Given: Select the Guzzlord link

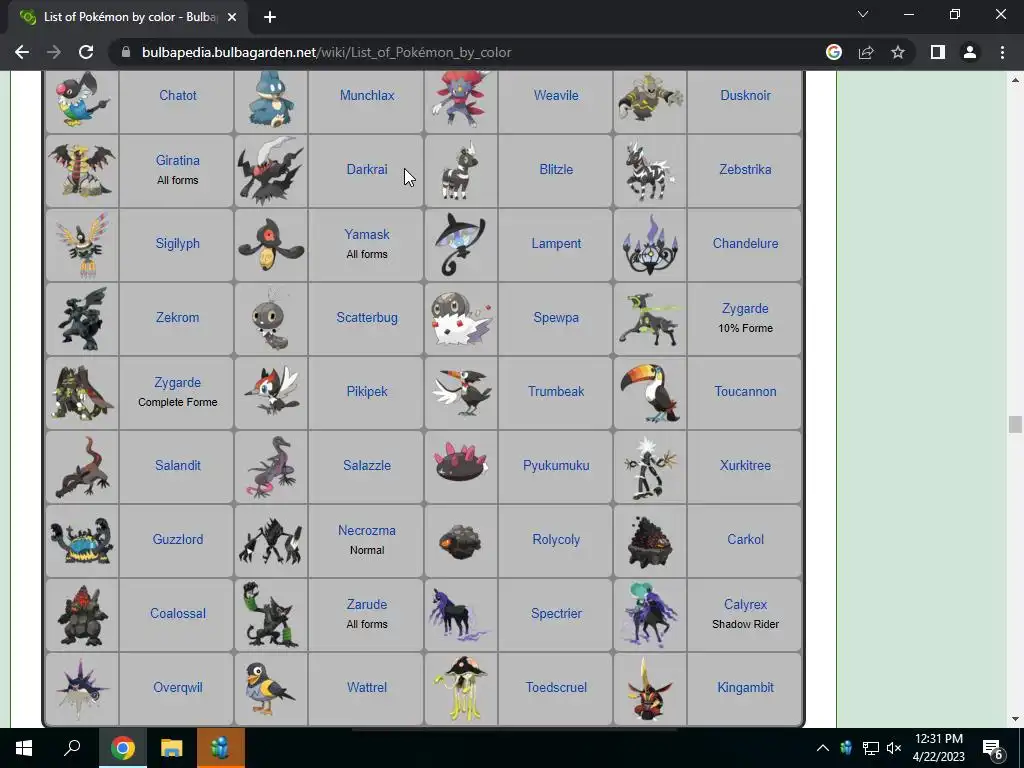Looking at the screenshot, I should point(178,539).
